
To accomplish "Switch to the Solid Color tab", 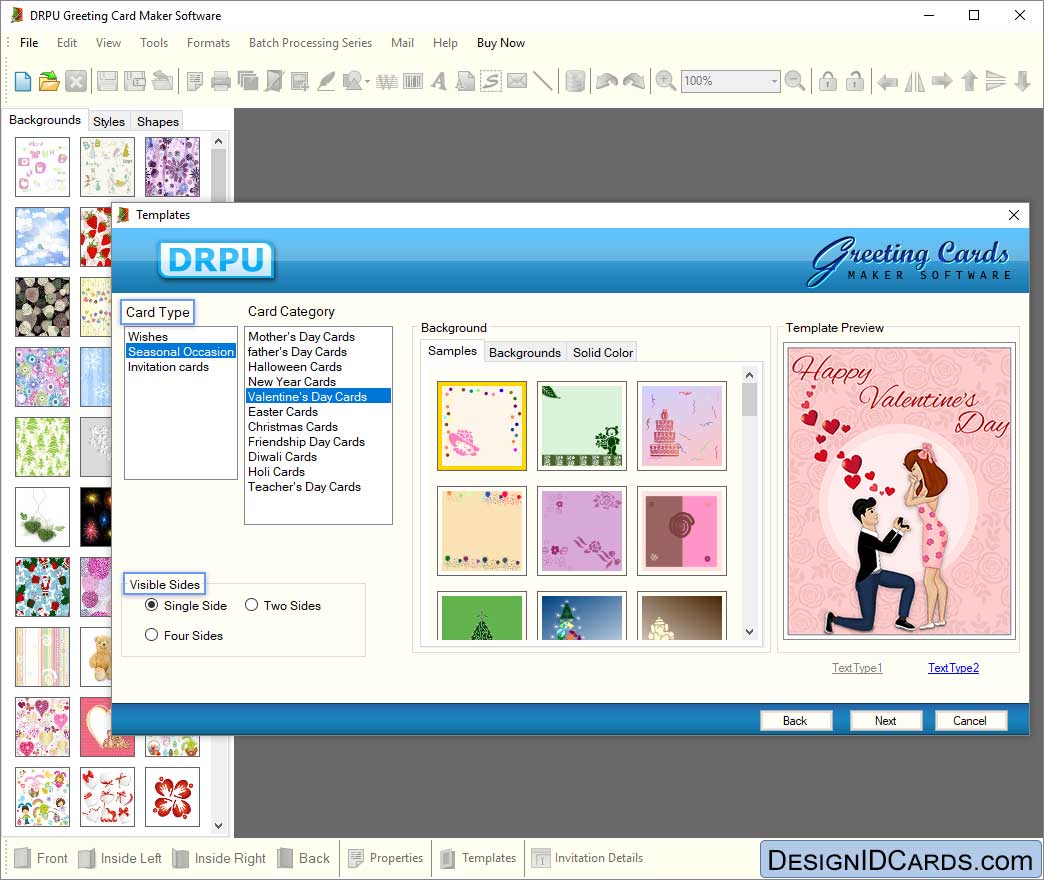I will (x=603, y=353).
